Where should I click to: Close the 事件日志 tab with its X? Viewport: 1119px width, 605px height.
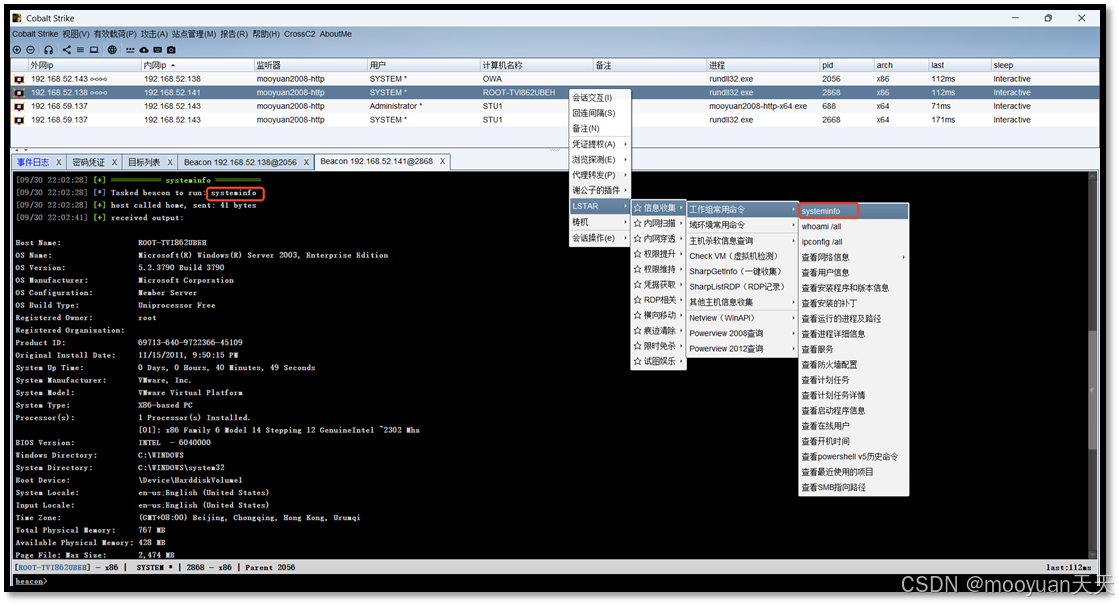pyautogui.click(x=59, y=163)
